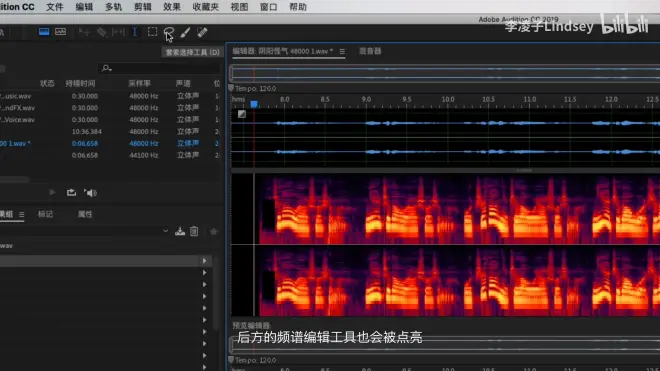
Task: Select the _usic.wav file row
Action: point(110,96)
